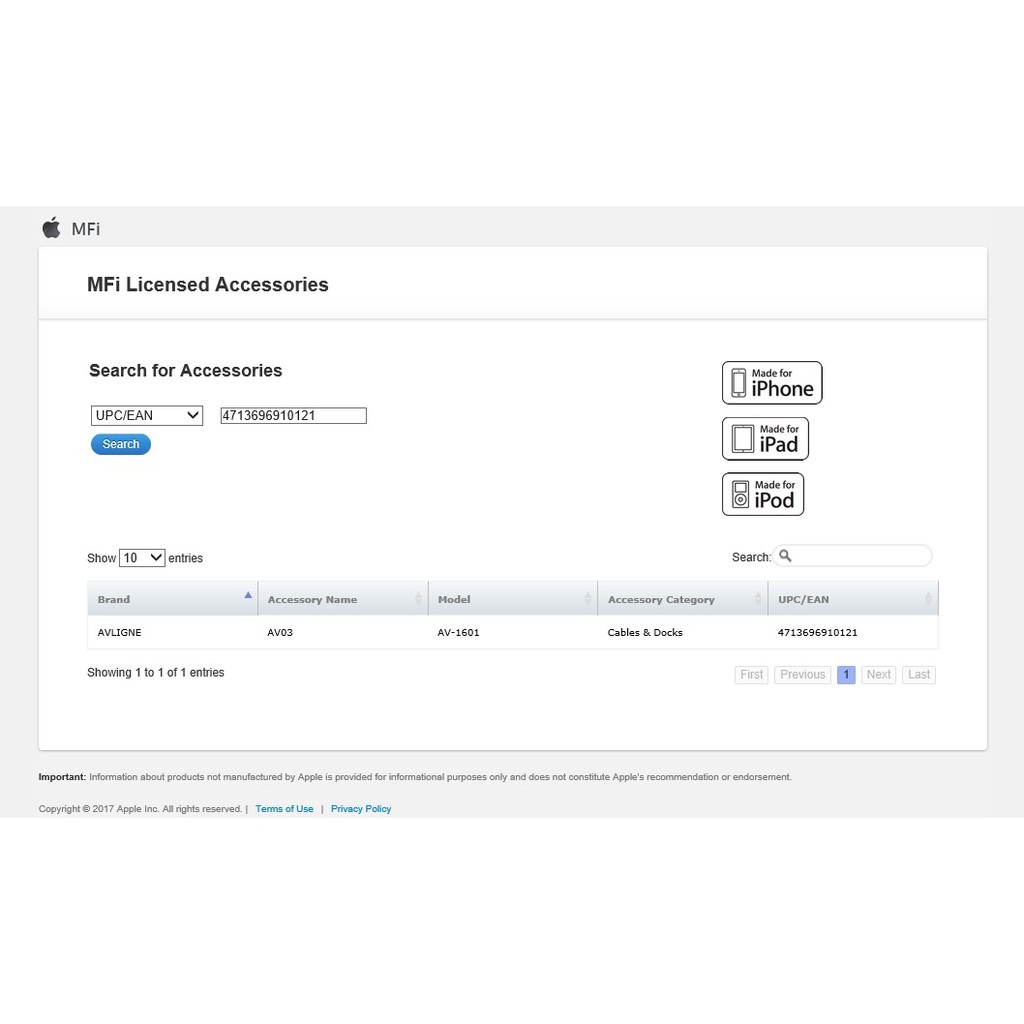
Task: Click the Apple logo icon
Action: click(x=51, y=228)
